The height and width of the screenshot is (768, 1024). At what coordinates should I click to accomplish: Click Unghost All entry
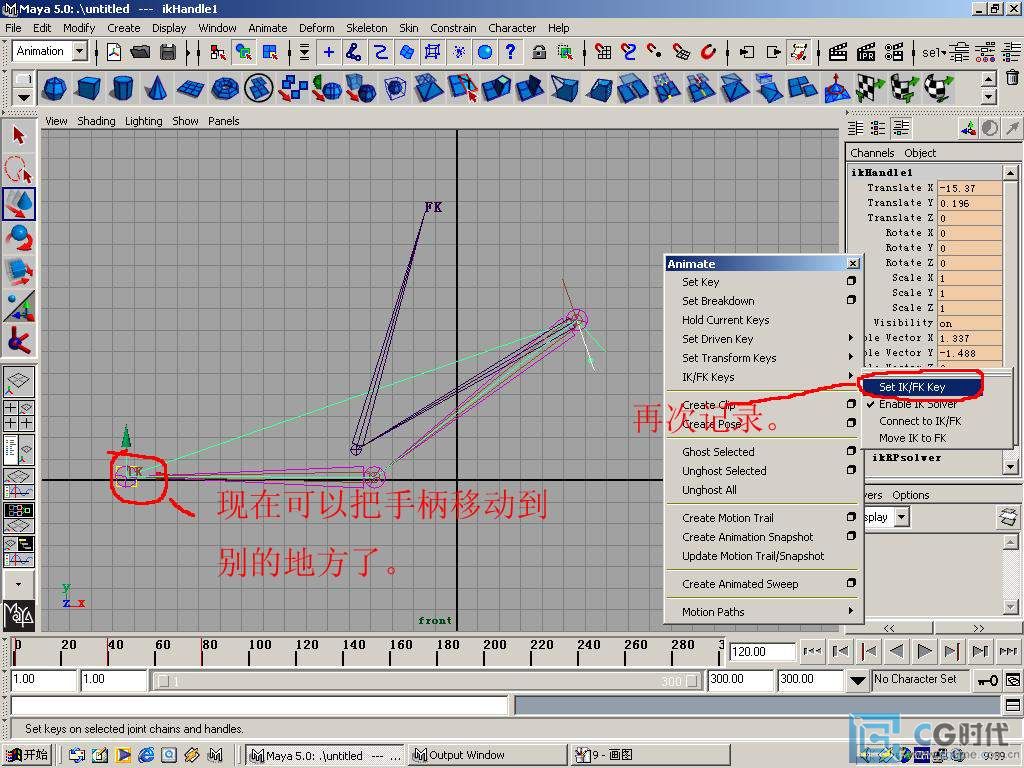click(x=709, y=490)
